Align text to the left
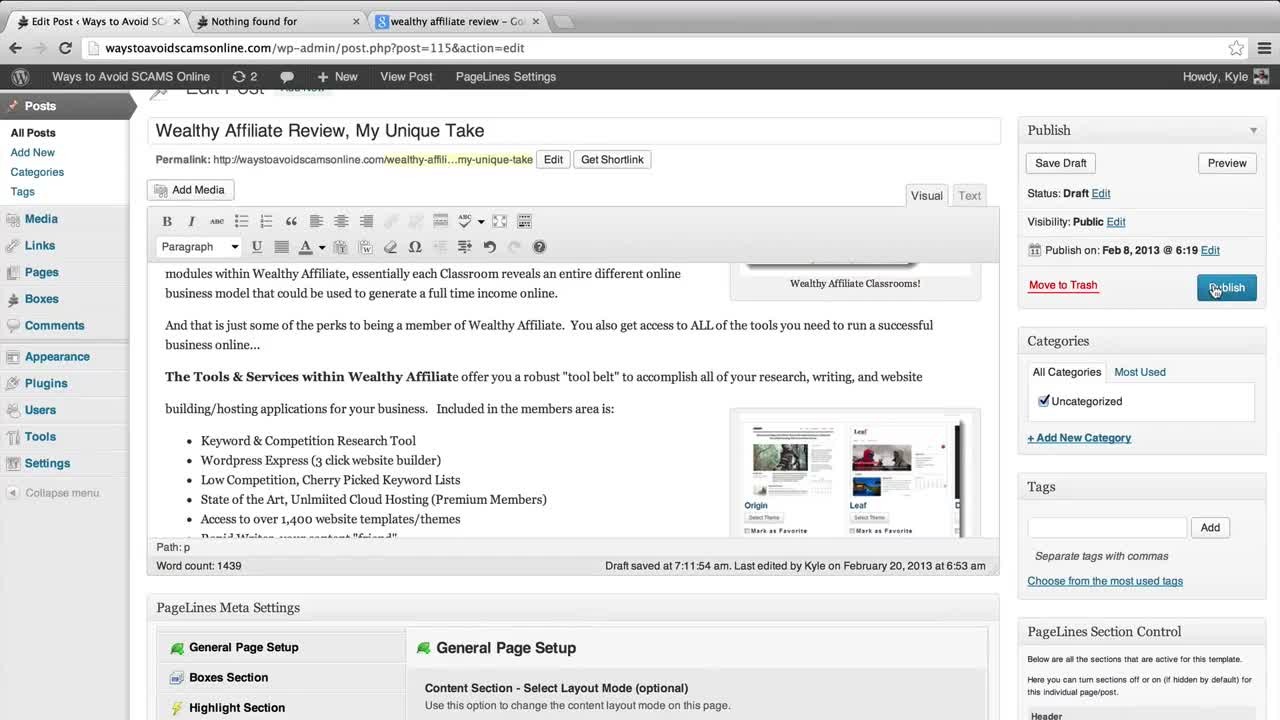The height and width of the screenshot is (720, 1280). click(316, 221)
